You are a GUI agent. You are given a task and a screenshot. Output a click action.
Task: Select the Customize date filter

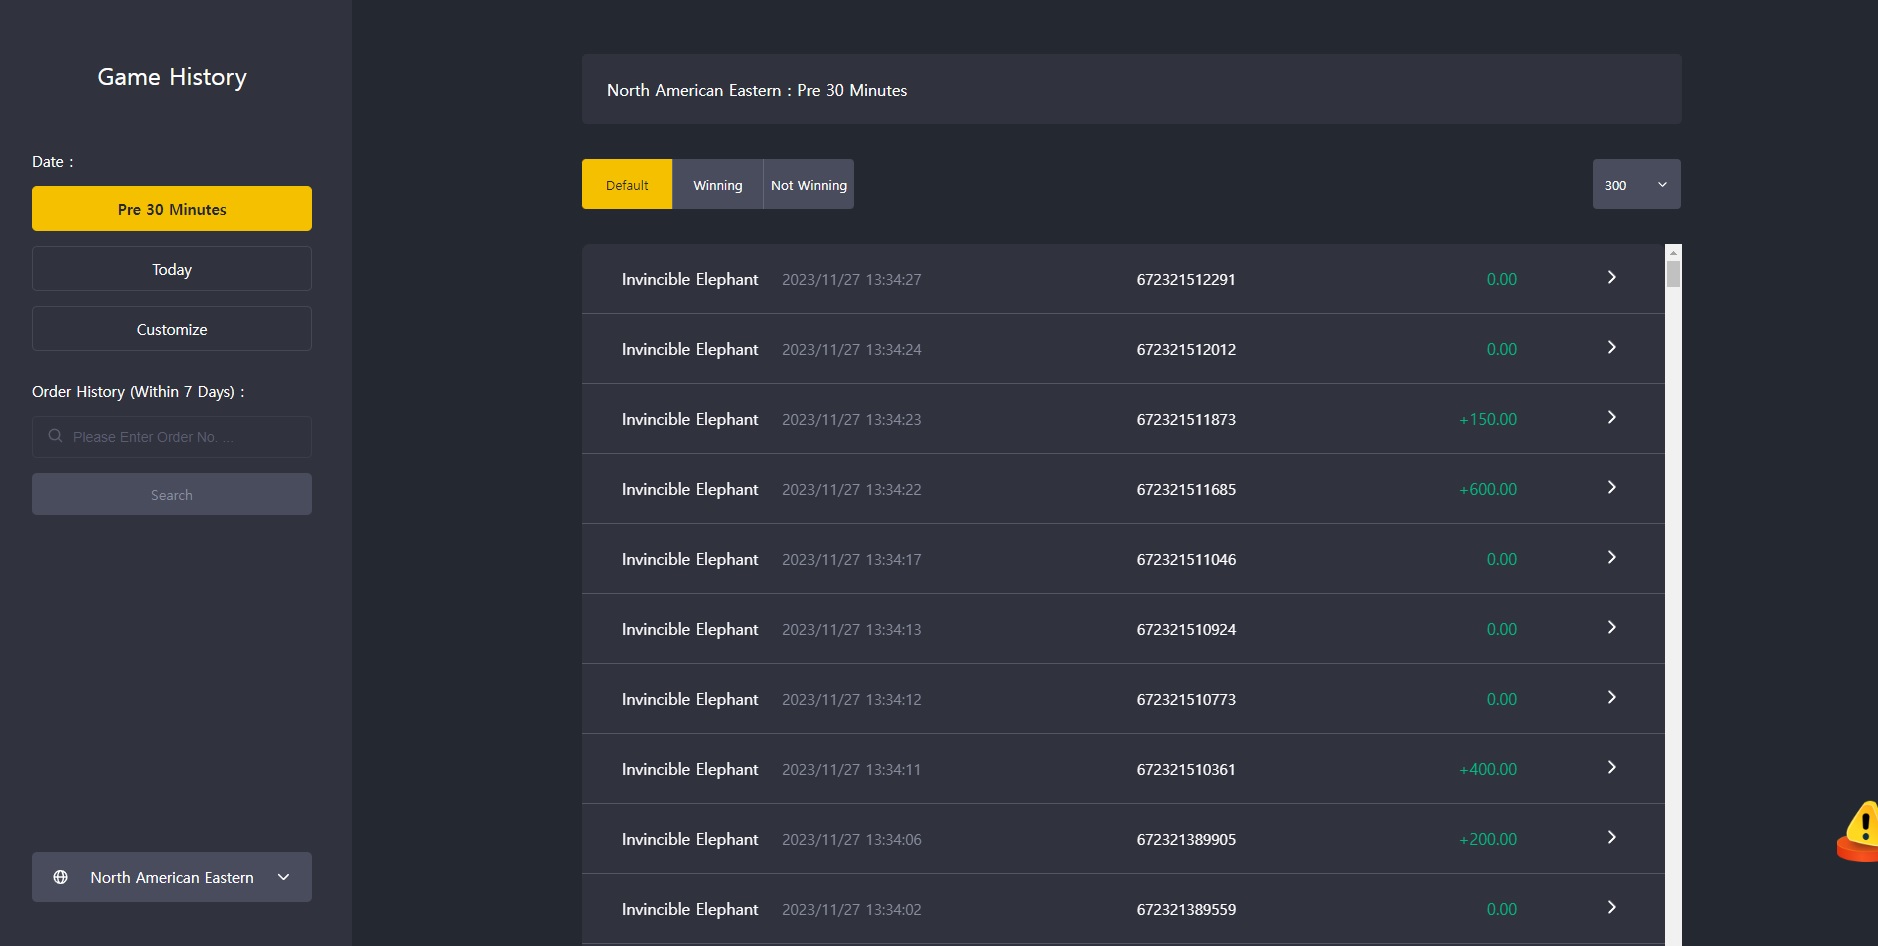tap(172, 329)
